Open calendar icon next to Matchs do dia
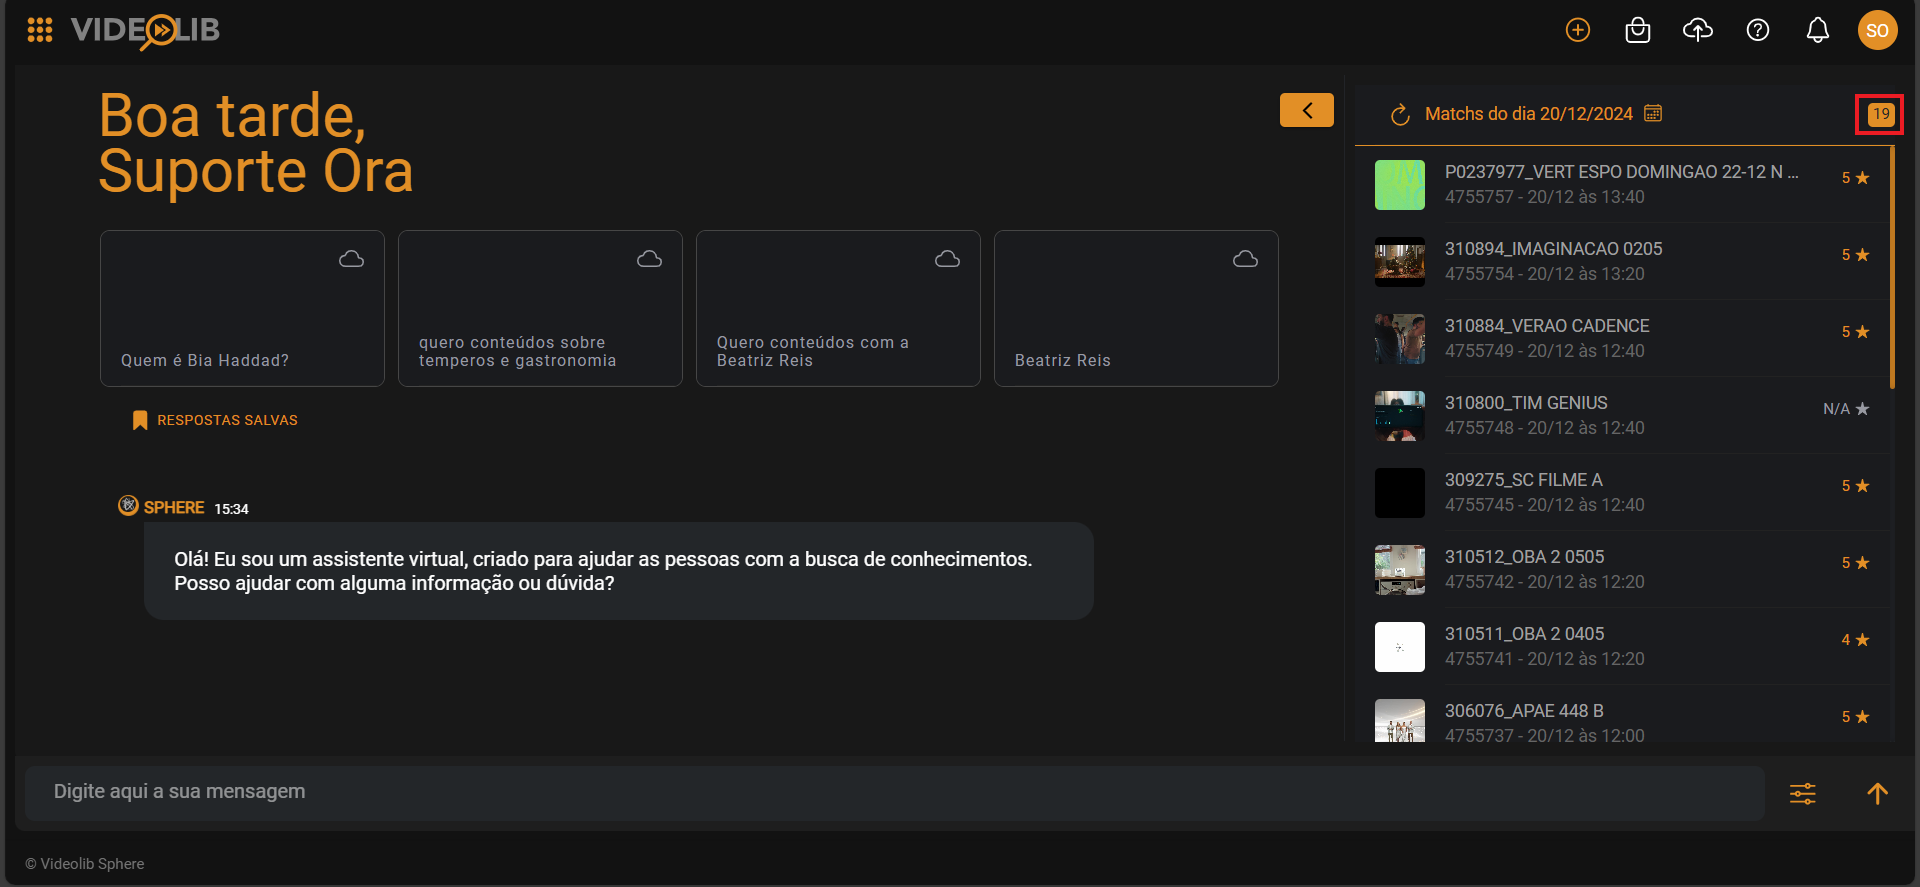This screenshot has height=887, width=1920. tap(1653, 113)
